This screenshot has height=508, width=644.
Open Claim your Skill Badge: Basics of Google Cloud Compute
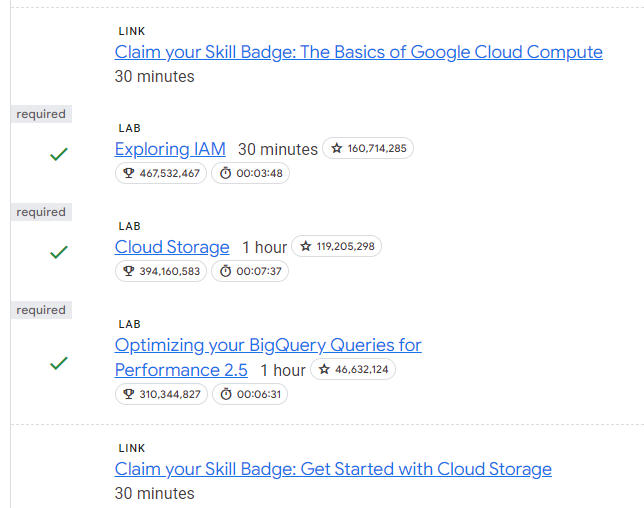(359, 52)
